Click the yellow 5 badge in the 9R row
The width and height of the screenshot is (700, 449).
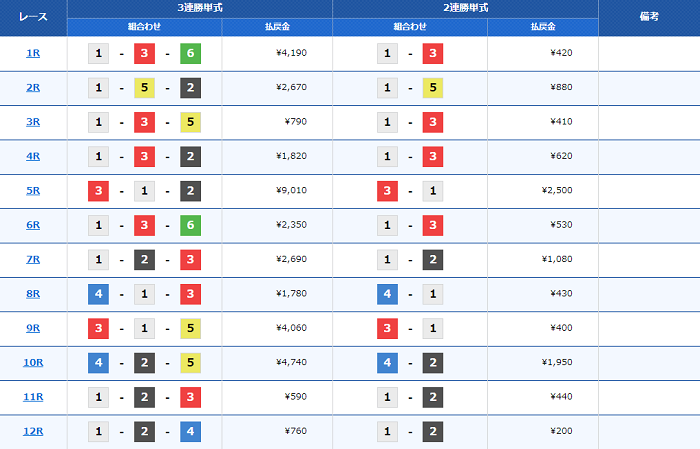coord(190,329)
